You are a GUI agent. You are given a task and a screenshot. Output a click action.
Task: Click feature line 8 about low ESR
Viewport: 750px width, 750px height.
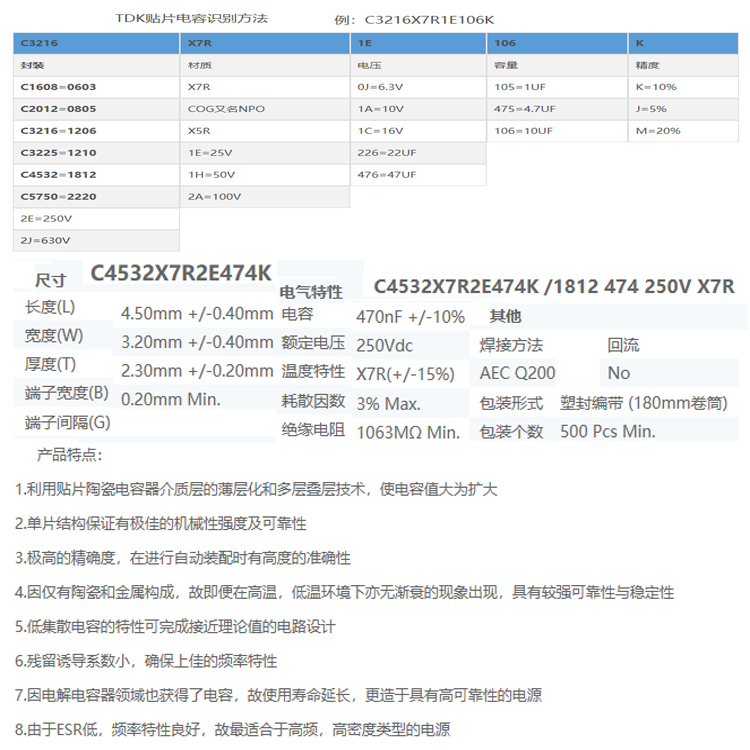tap(232, 729)
